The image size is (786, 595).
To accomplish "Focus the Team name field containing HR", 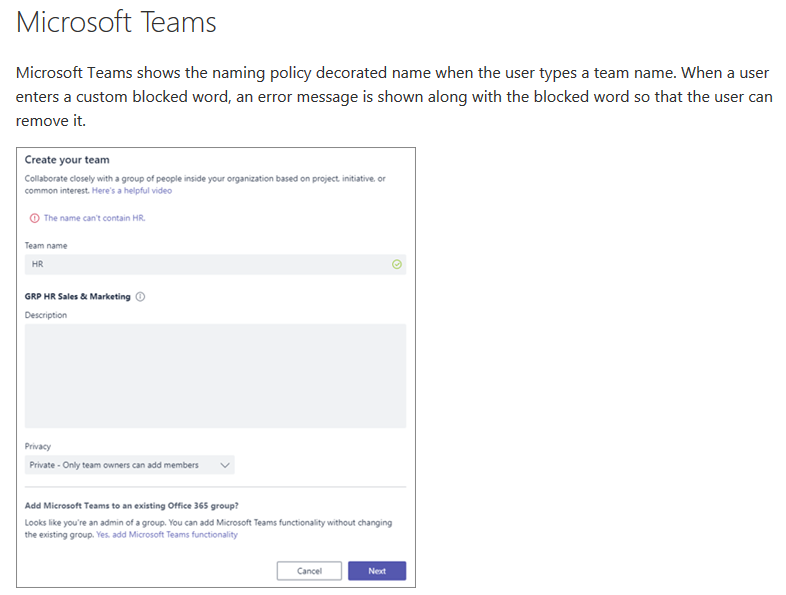I will (x=200, y=265).
